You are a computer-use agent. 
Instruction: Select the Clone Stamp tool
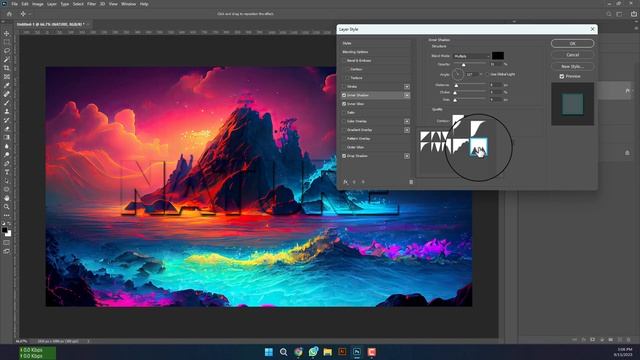pyautogui.click(x=7, y=111)
